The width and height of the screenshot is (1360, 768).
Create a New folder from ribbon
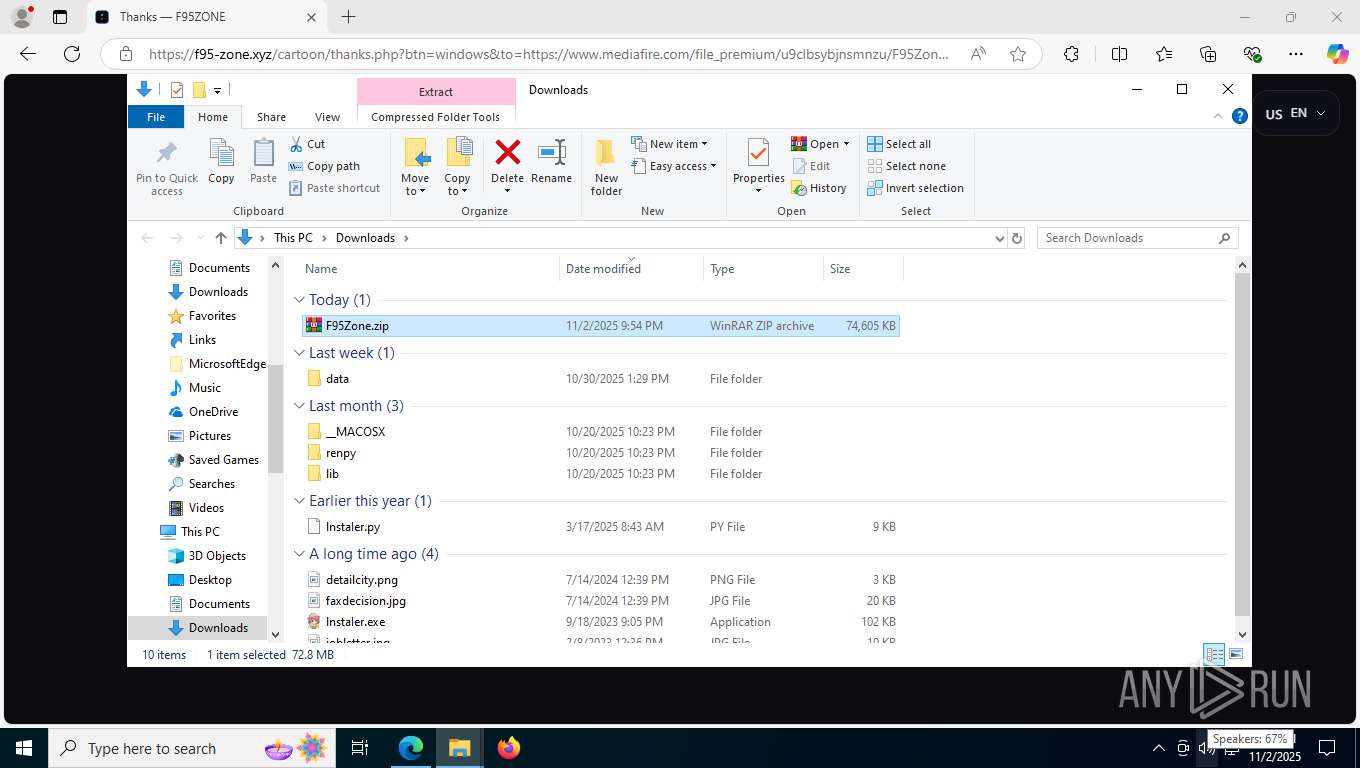point(606,166)
